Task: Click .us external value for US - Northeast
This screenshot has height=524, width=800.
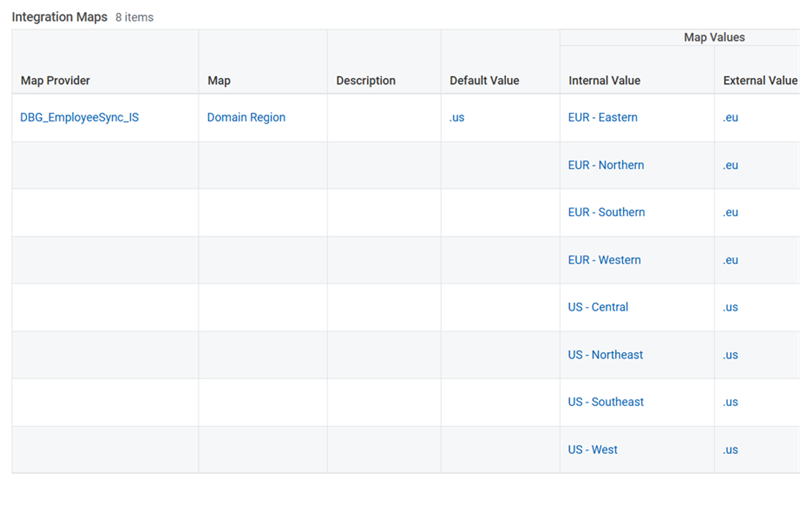Action: click(x=730, y=355)
